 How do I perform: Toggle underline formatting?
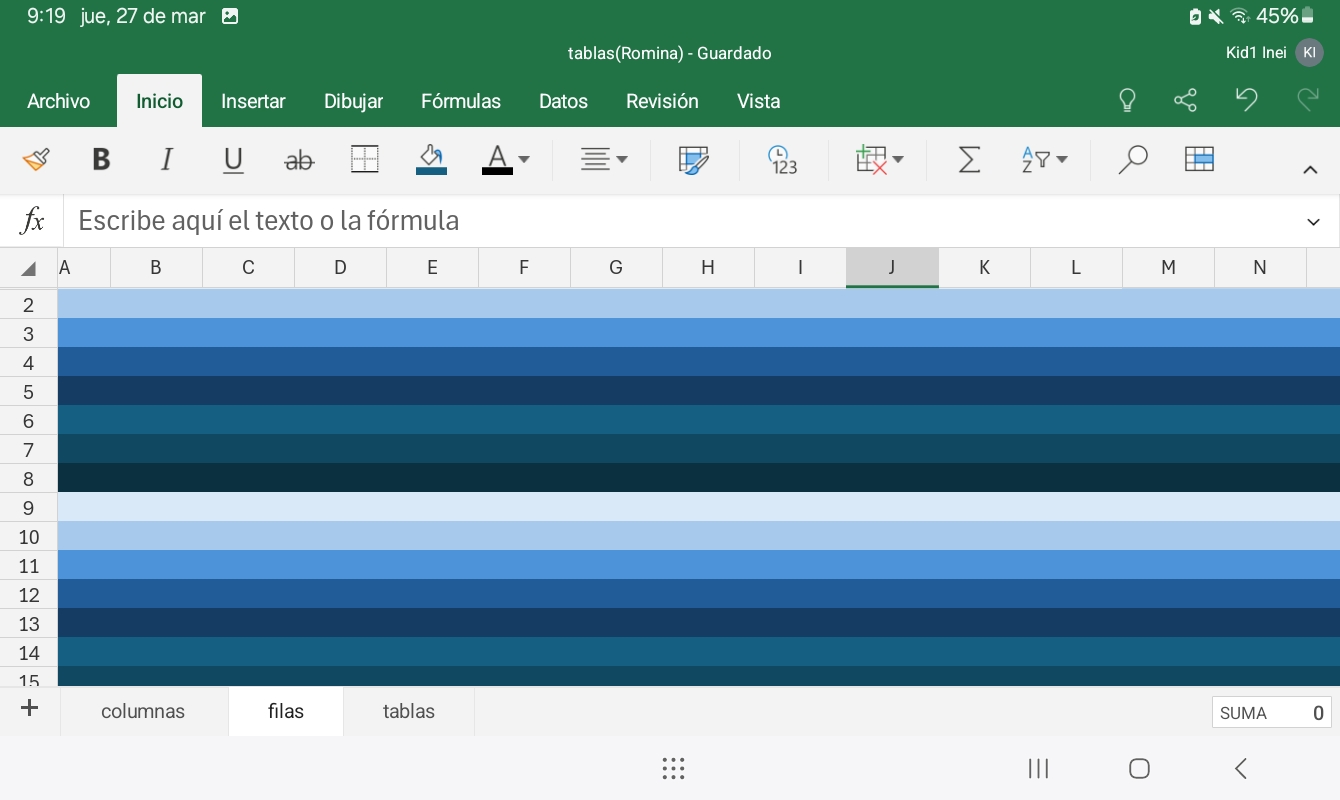(x=233, y=160)
